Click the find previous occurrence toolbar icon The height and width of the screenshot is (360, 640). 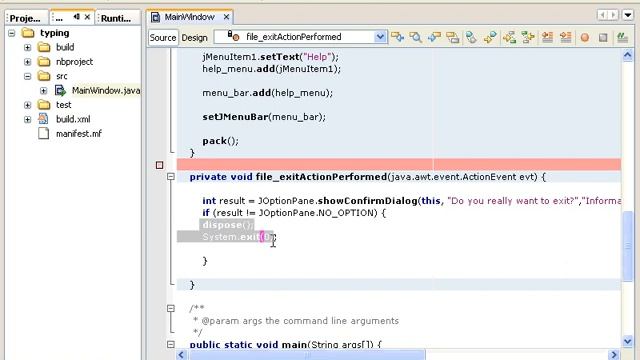click(x=397, y=38)
